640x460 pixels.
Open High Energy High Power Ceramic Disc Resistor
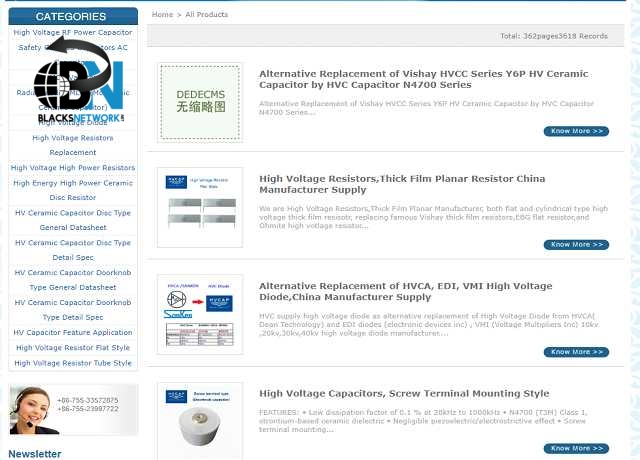(x=73, y=190)
